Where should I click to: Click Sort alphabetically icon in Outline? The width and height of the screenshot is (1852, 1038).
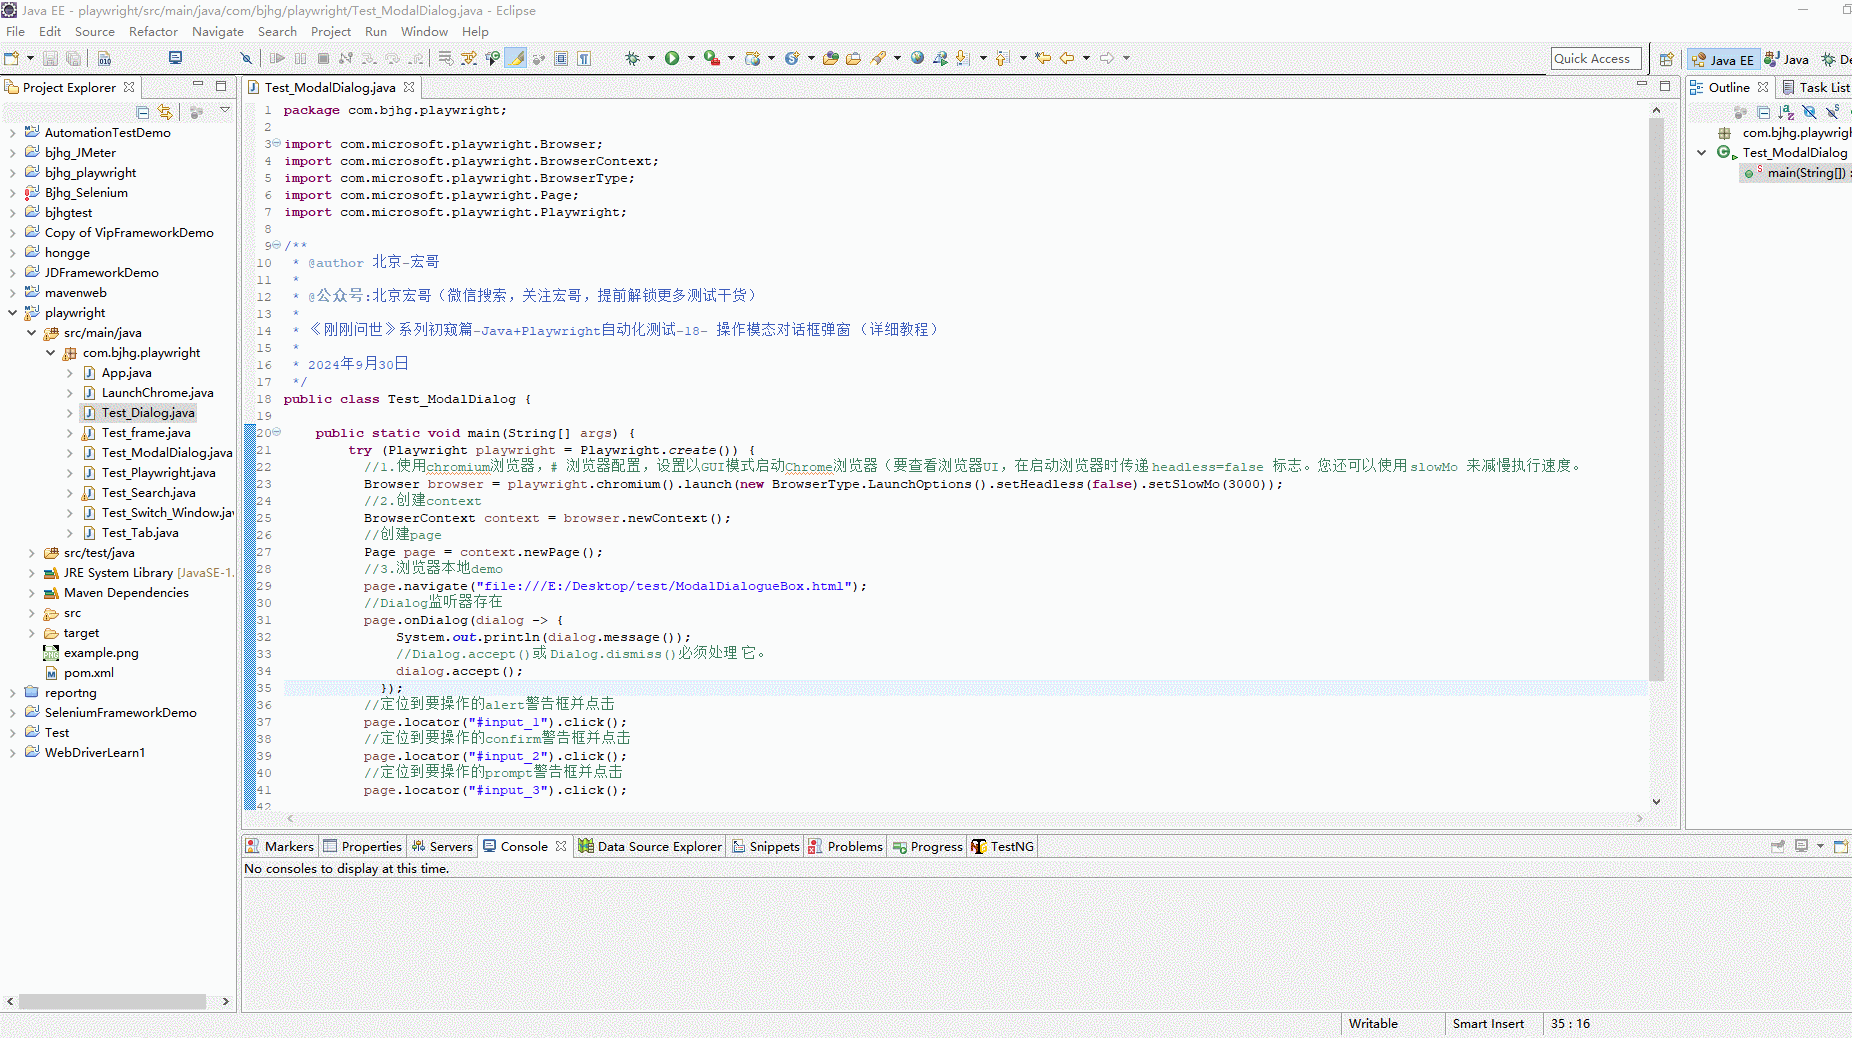coord(1786,112)
